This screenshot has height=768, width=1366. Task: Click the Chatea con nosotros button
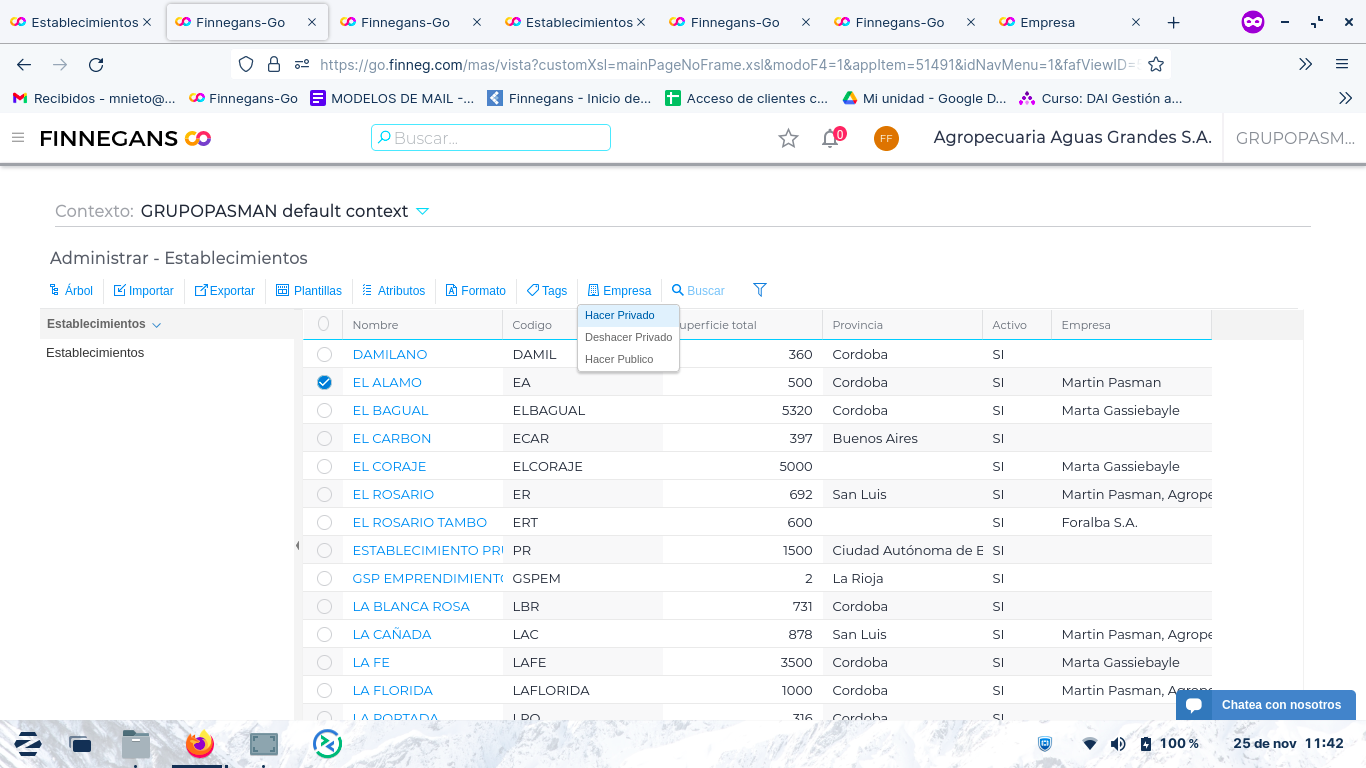click(x=1266, y=705)
